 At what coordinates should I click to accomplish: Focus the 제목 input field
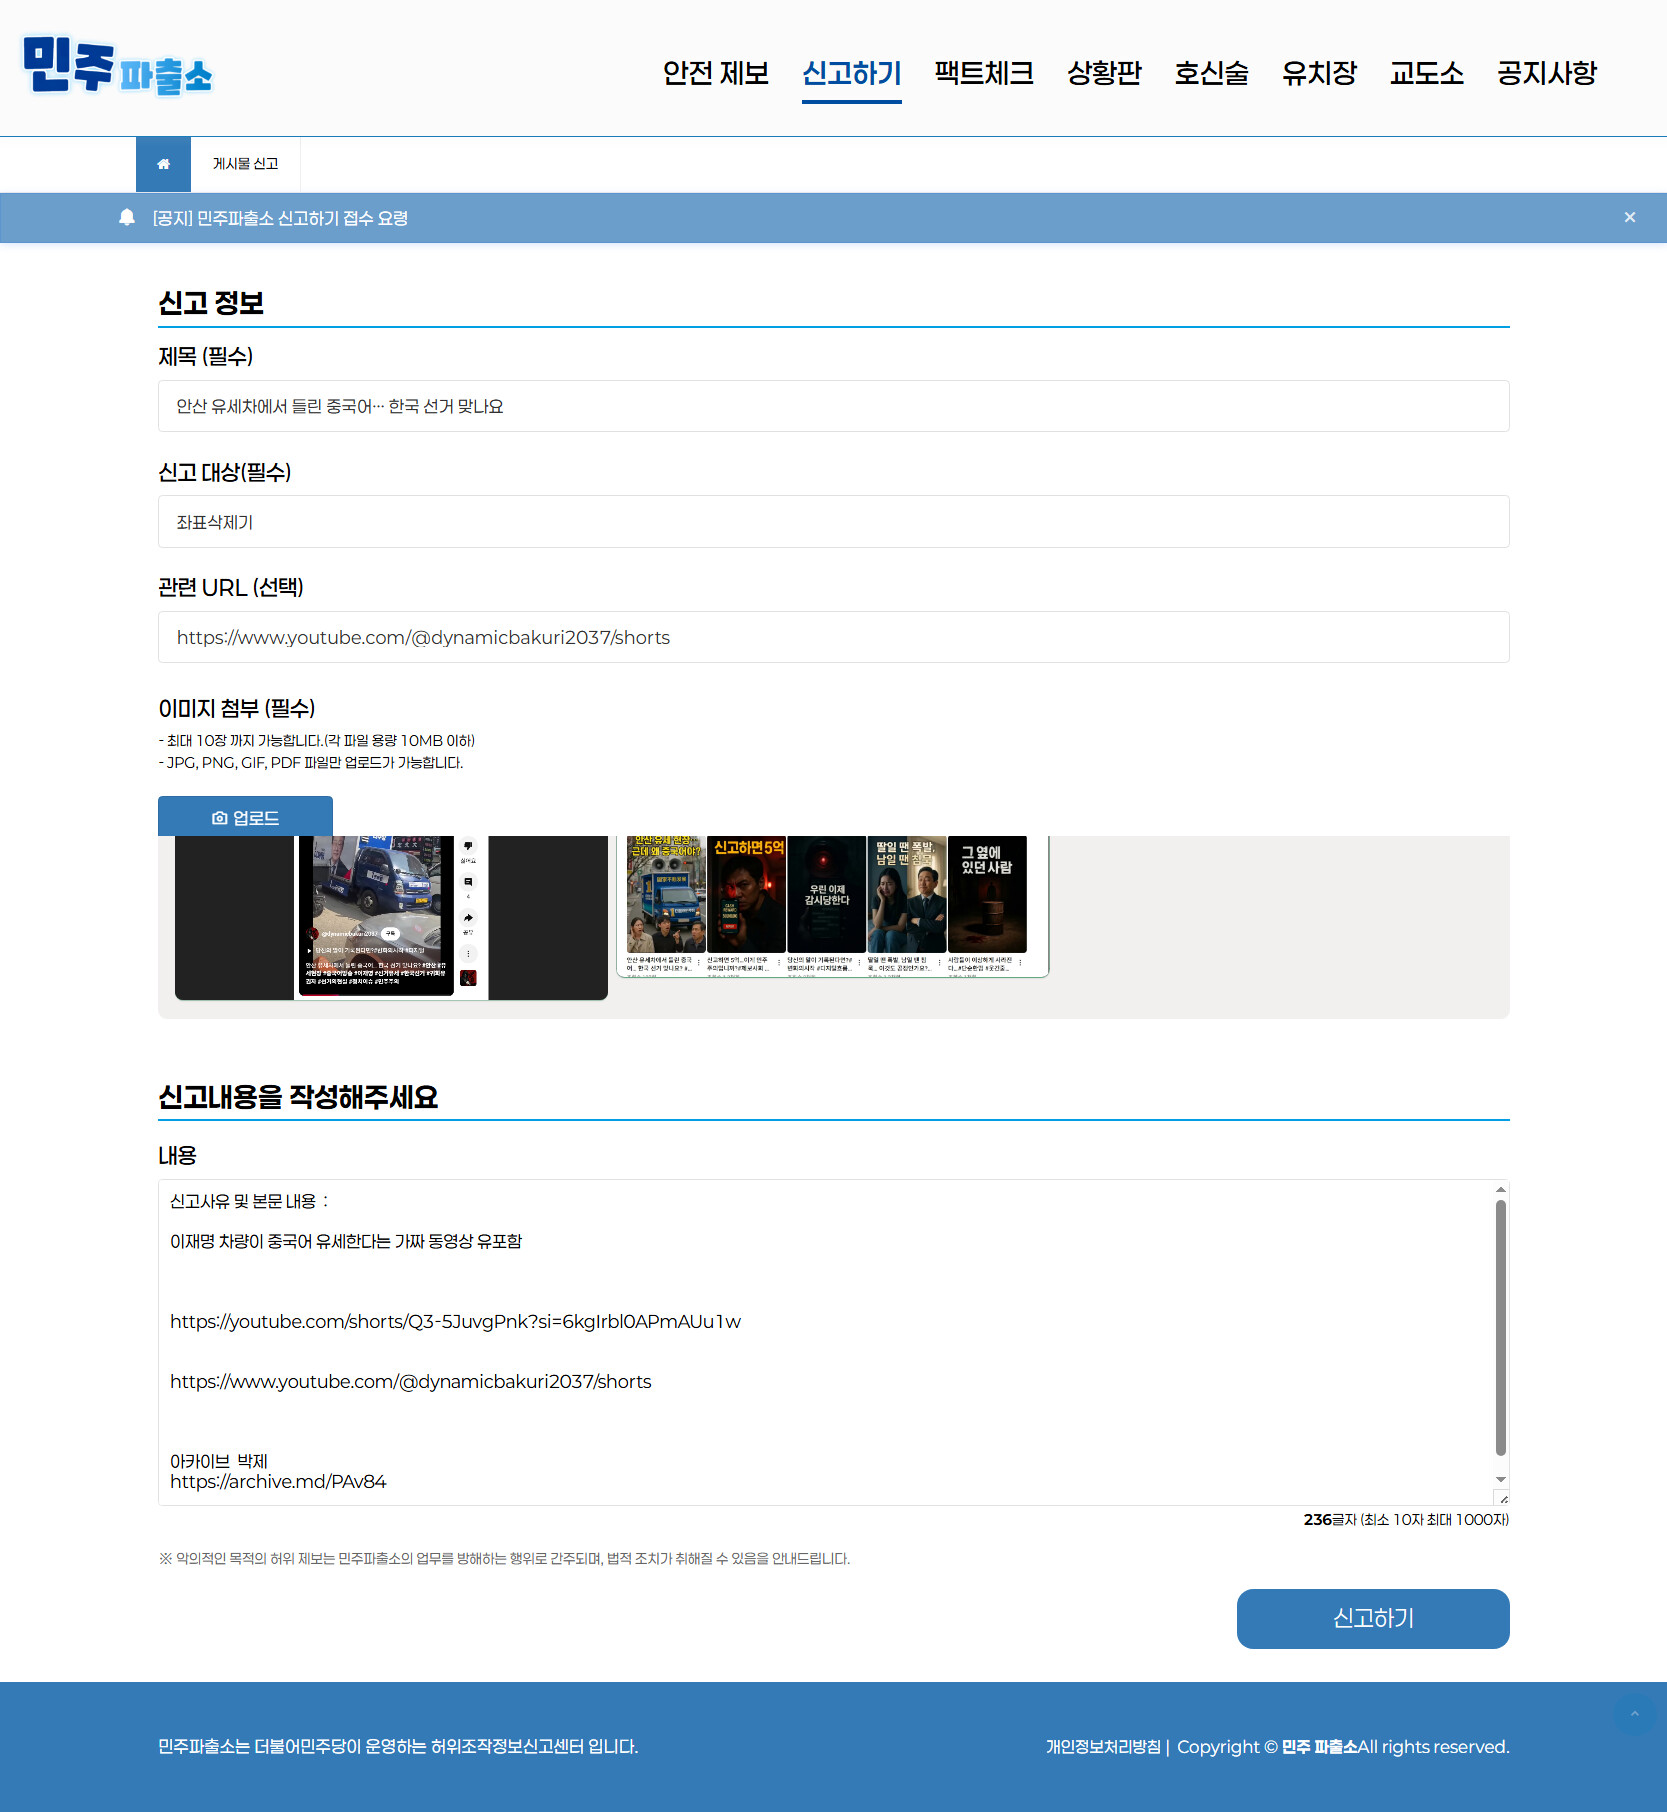click(834, 406)
